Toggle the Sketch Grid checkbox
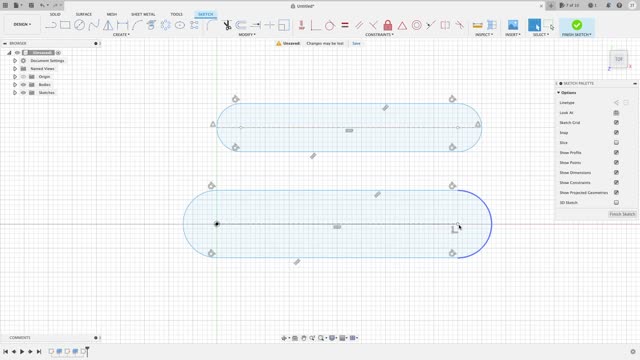This screenshot has height=360, width=640. pyautogui.click(x=616, y=122)
